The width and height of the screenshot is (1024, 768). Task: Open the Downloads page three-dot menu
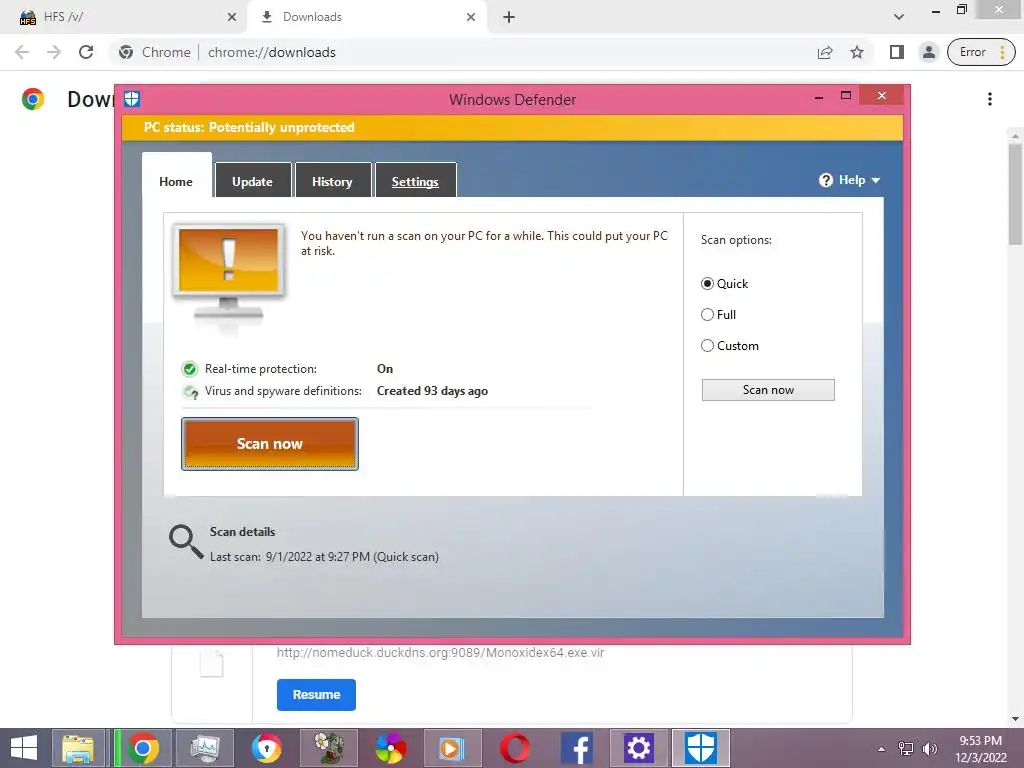pos(990,99)
